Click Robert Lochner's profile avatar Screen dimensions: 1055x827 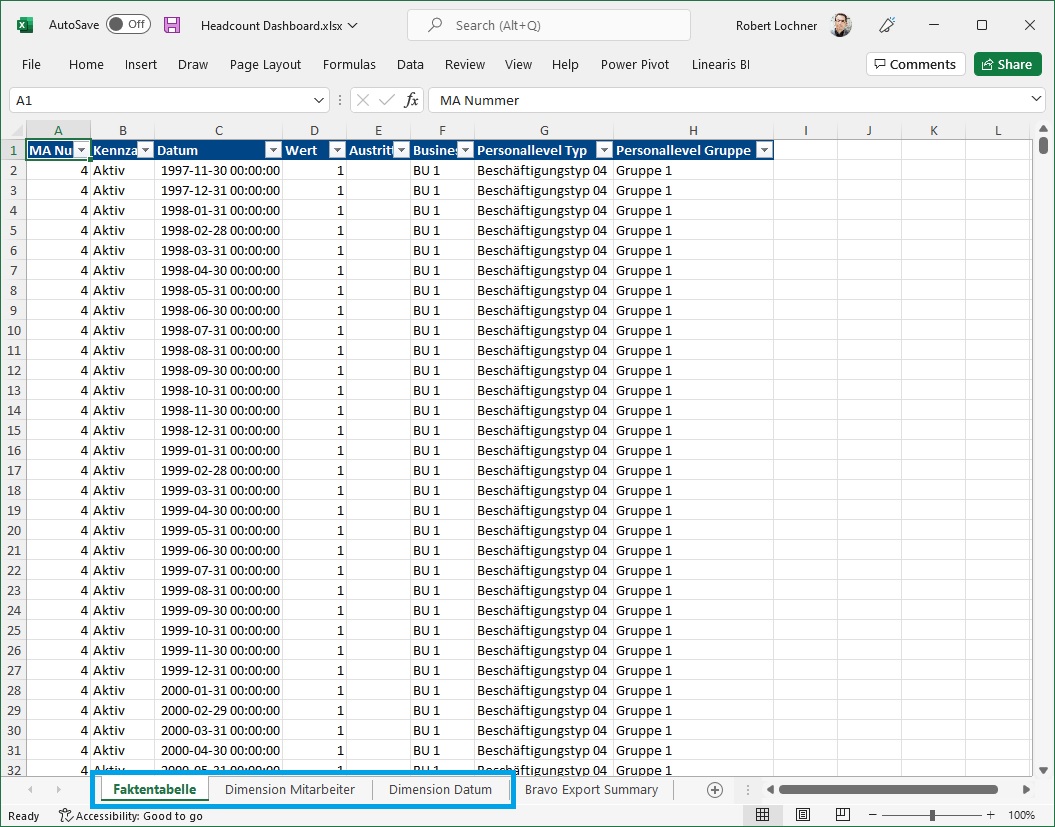pos(841,25)
